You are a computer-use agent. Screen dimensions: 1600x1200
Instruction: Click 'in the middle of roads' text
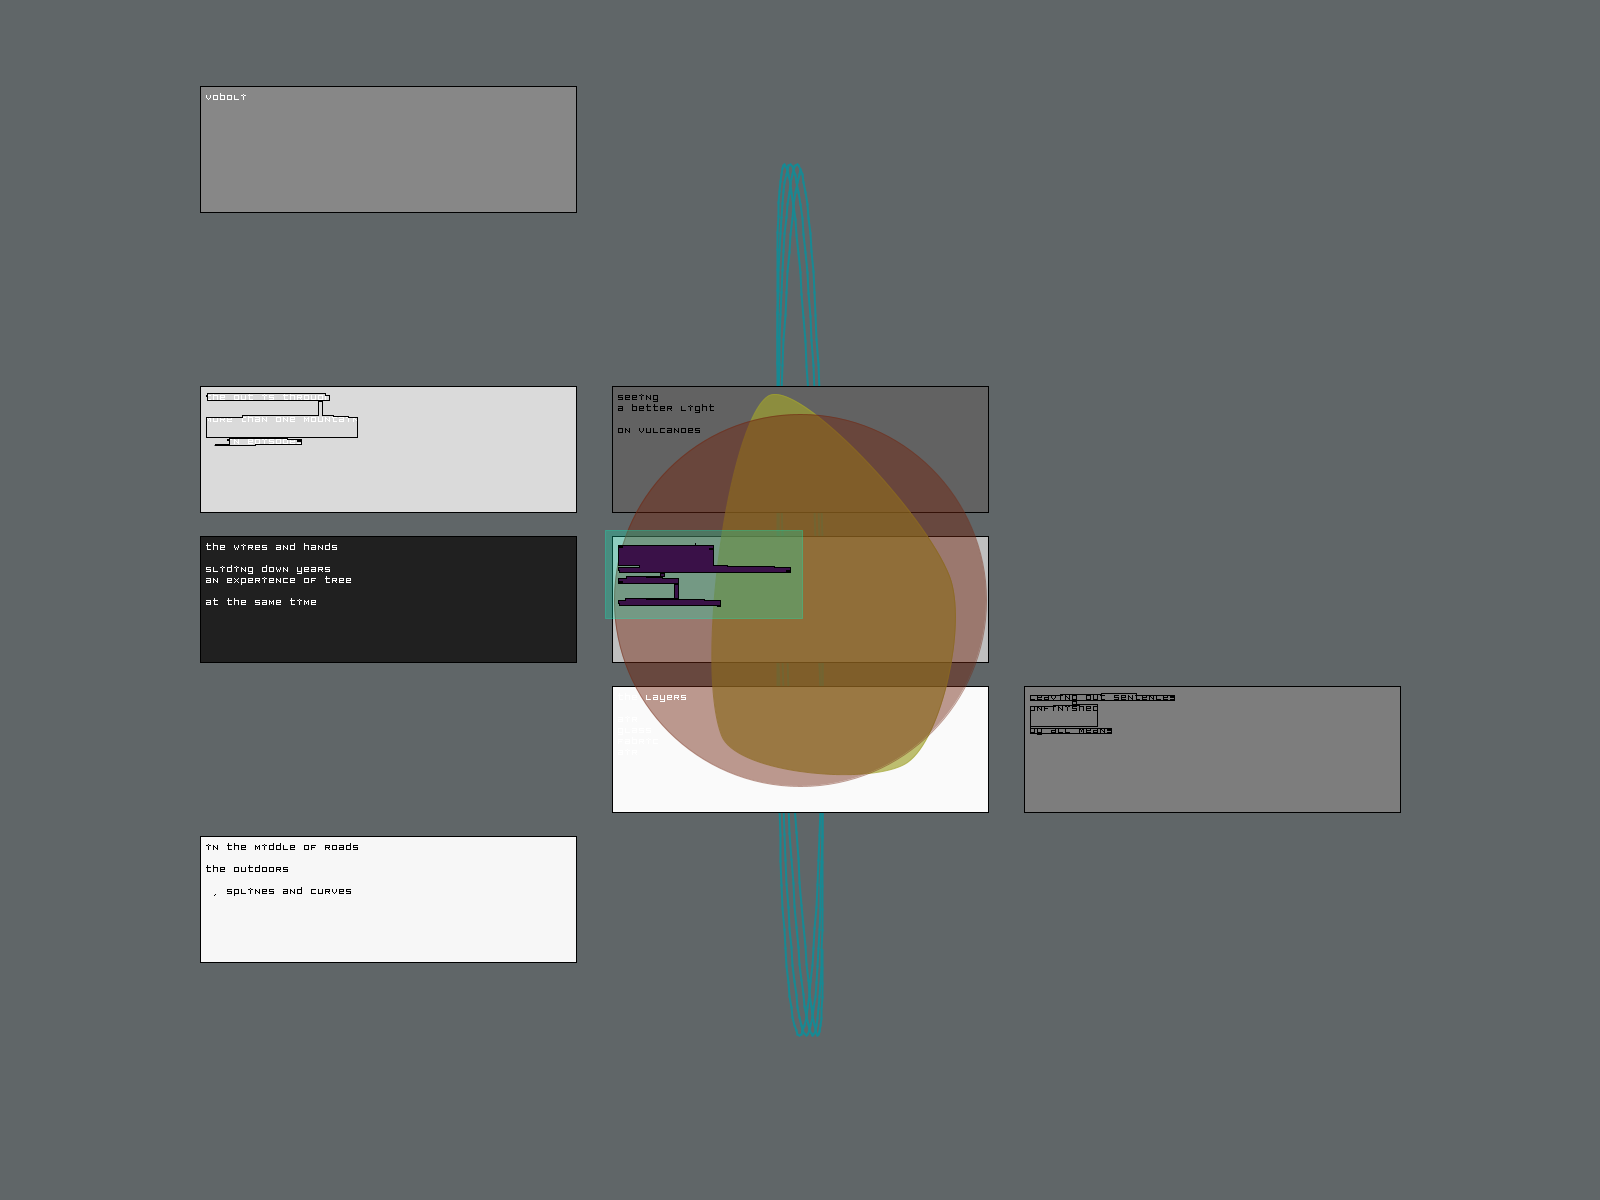coord(281,847)
